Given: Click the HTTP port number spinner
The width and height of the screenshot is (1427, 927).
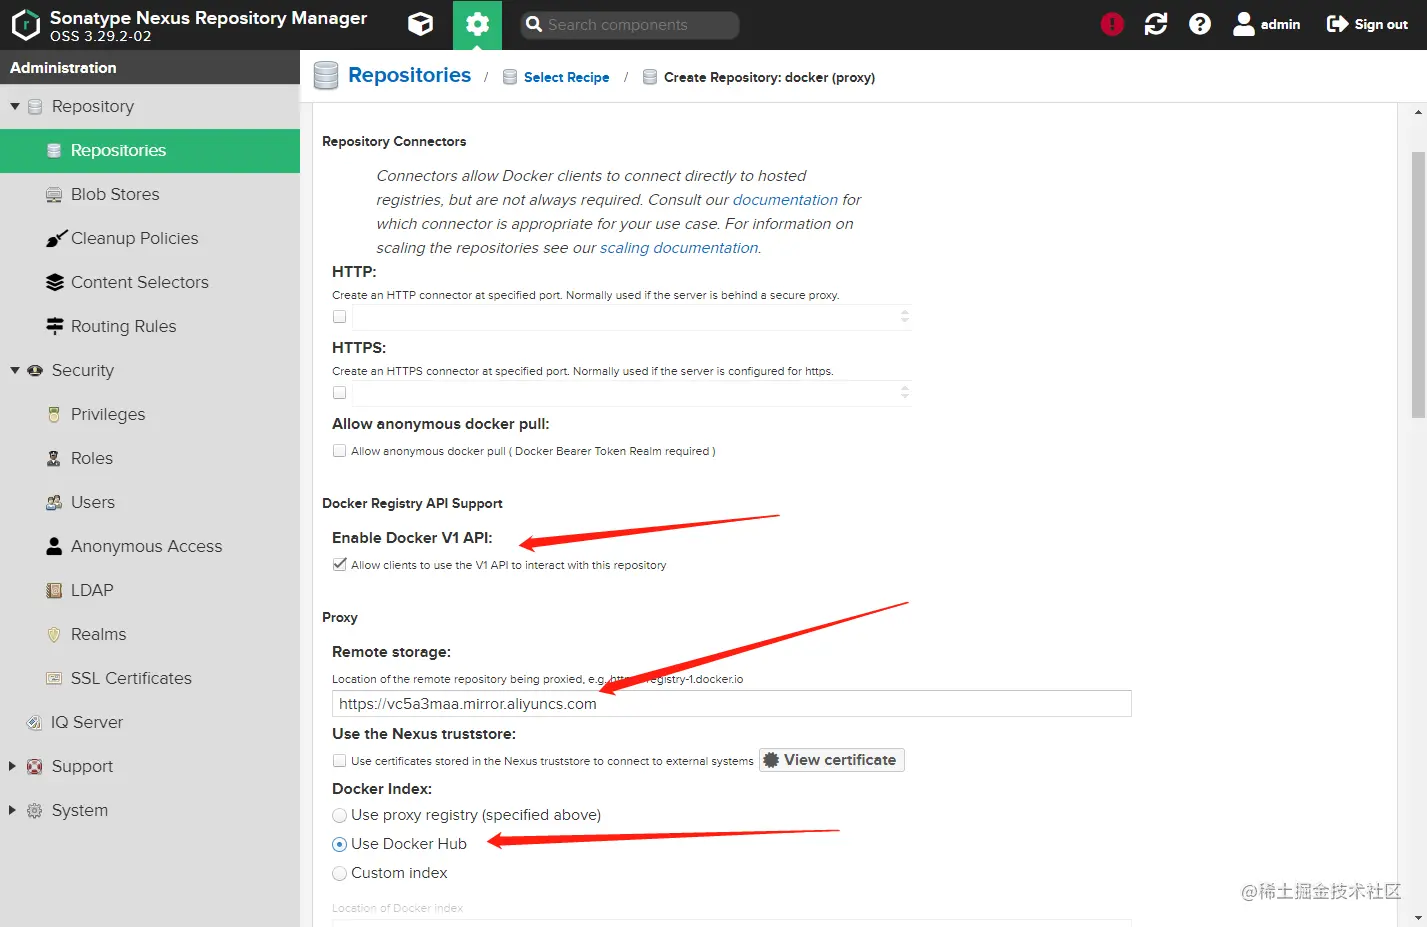Looking at the screenshot, I should coord(905,316).
